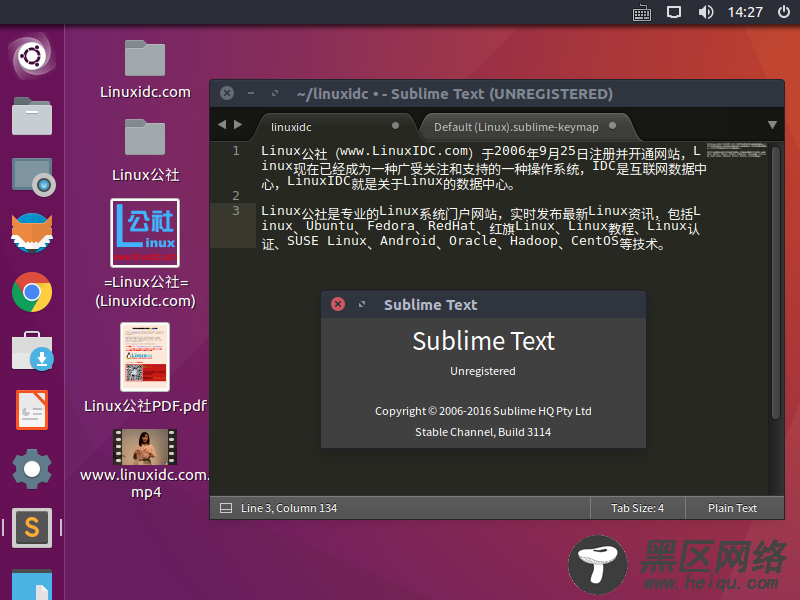Click the 14:27 clock in the panel
Image resolution: width=800 pixels, height=600 pixels.
pos(745,12)
